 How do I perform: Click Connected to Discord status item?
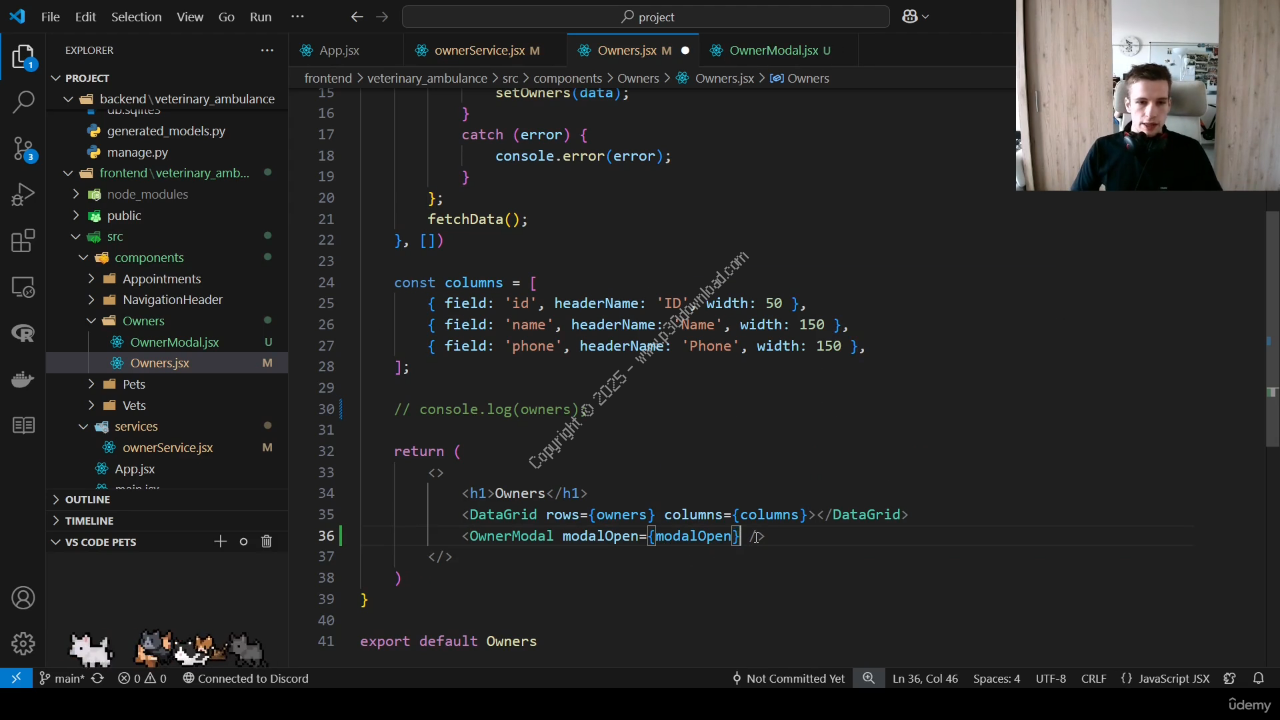(x=245, y=678)
